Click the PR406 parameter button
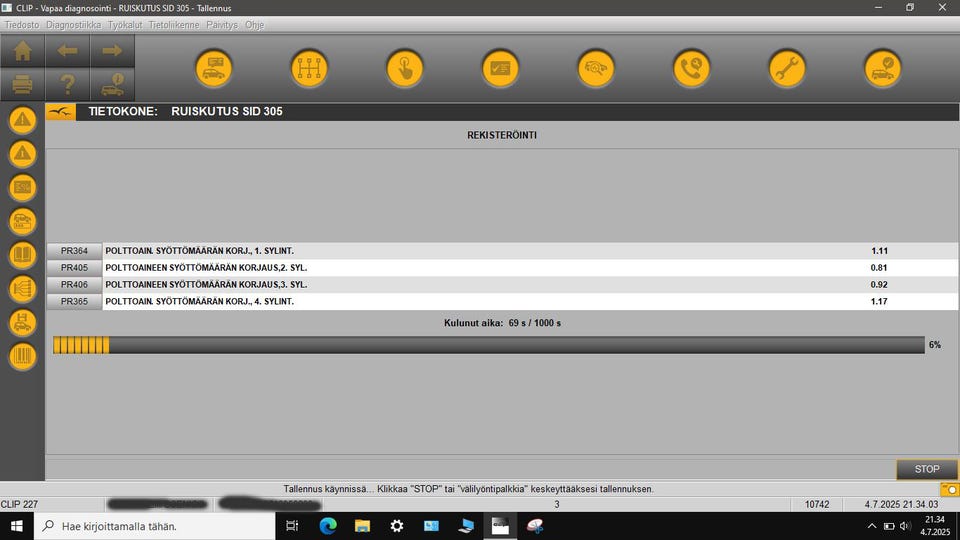The width and height of the screenshot is (960, 540). [74, 285]
